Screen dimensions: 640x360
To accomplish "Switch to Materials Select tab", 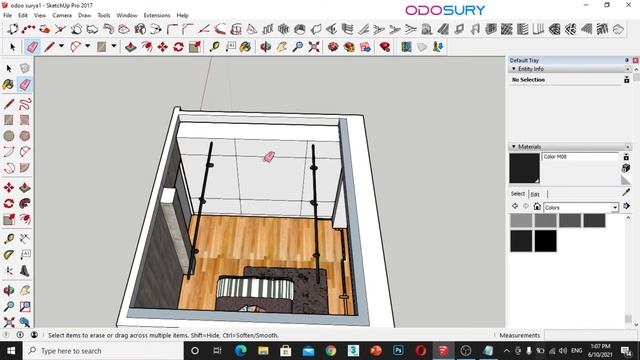I will point(518,194).
